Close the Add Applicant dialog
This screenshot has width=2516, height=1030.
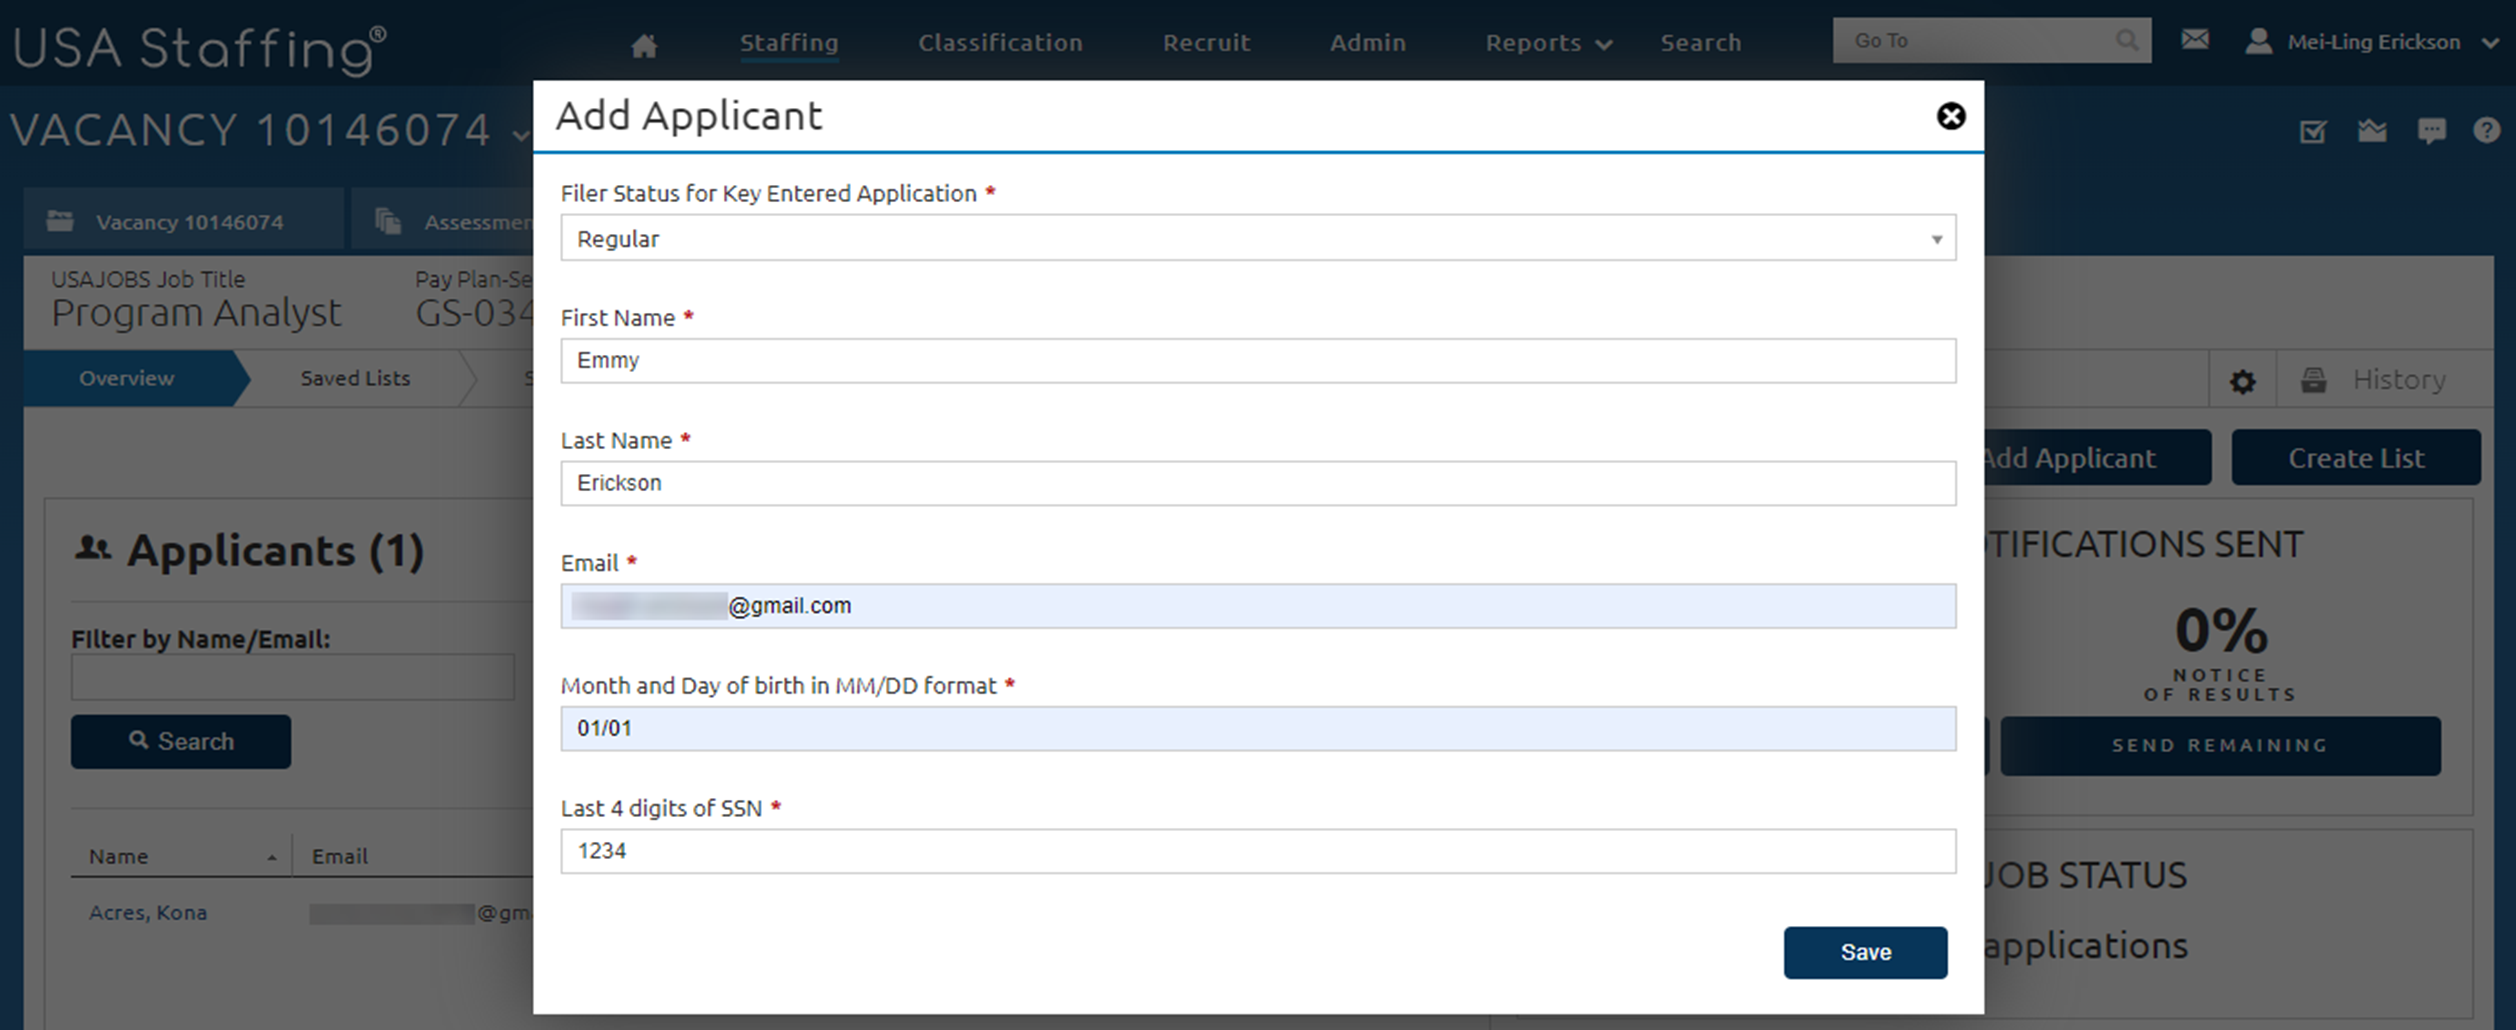point(1950,116)
